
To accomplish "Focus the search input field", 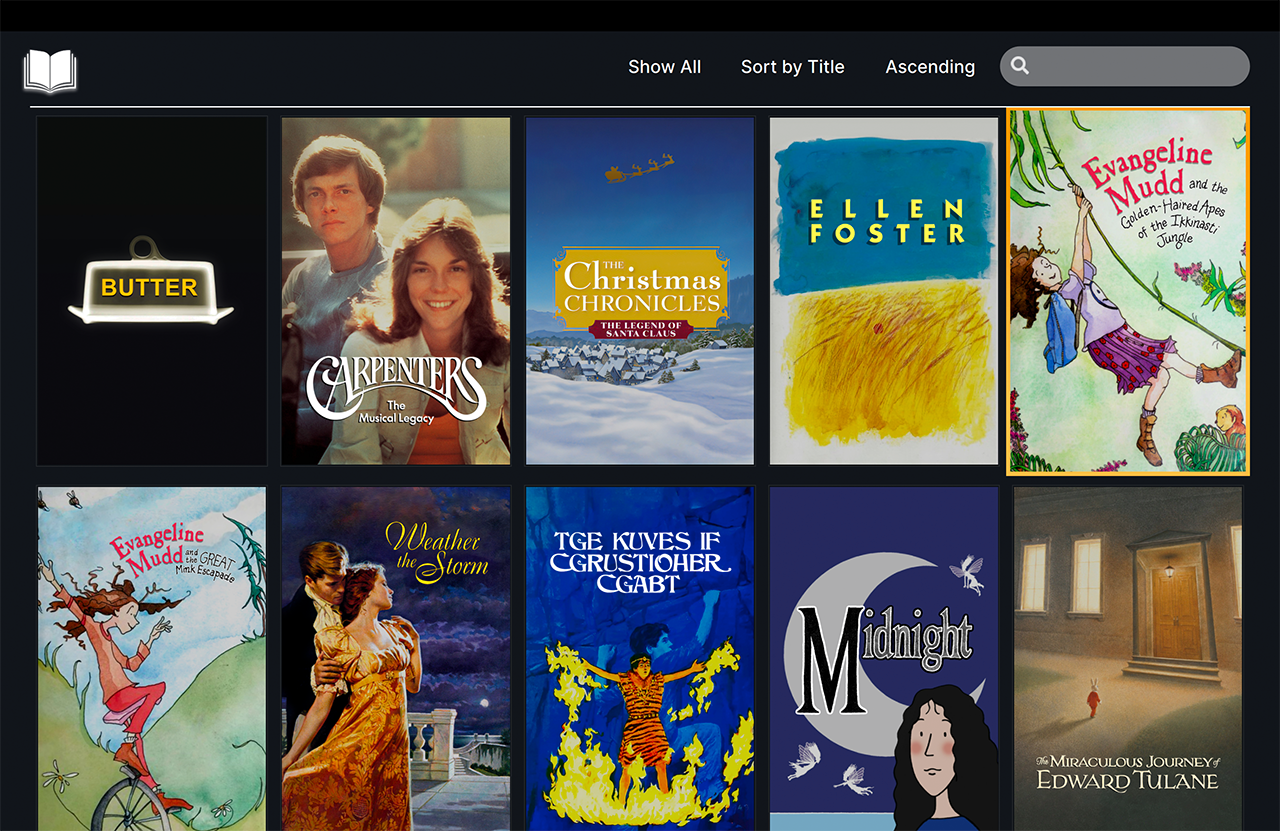I will click(x=1125, y=66).
